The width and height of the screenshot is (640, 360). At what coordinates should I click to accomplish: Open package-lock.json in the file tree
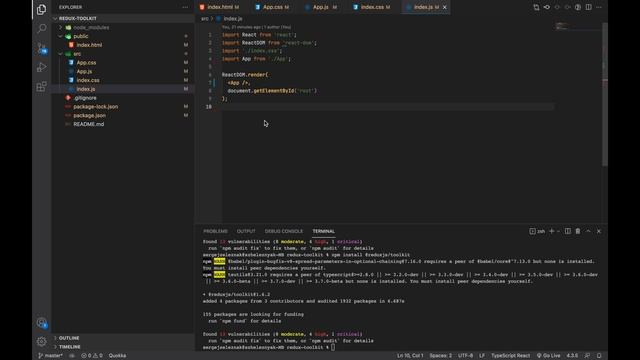click(96, 107)
